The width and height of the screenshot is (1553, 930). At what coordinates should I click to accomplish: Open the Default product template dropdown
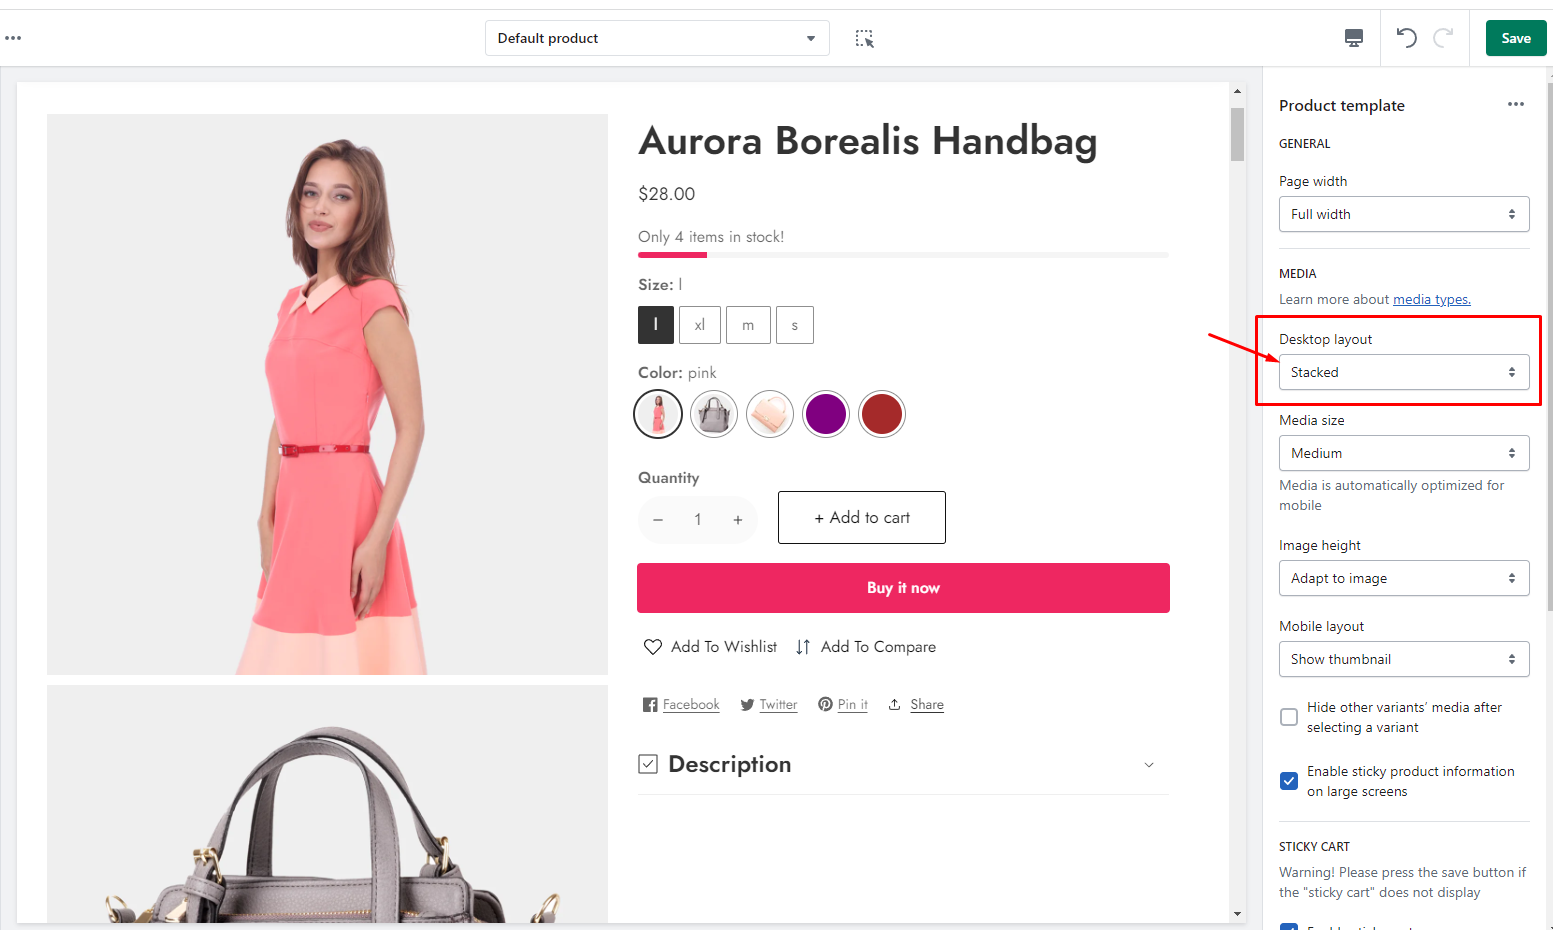pos(657,38)
